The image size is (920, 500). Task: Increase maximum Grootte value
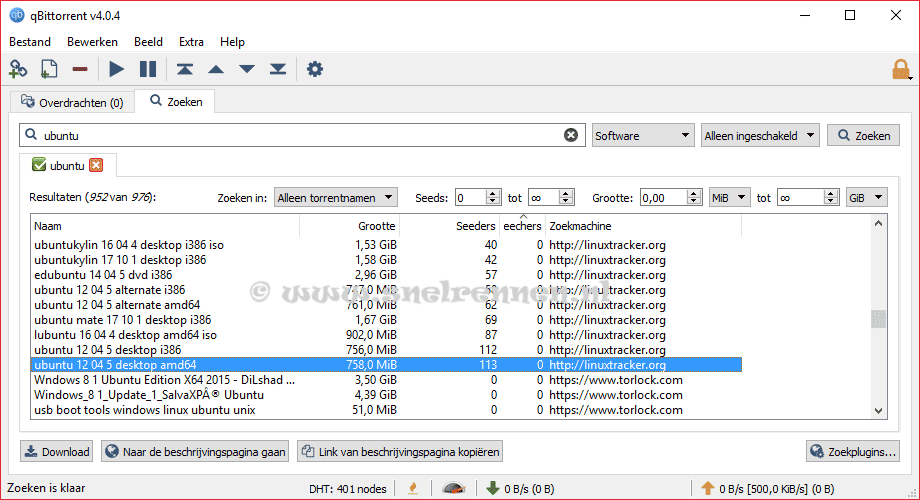click(830, 194)
